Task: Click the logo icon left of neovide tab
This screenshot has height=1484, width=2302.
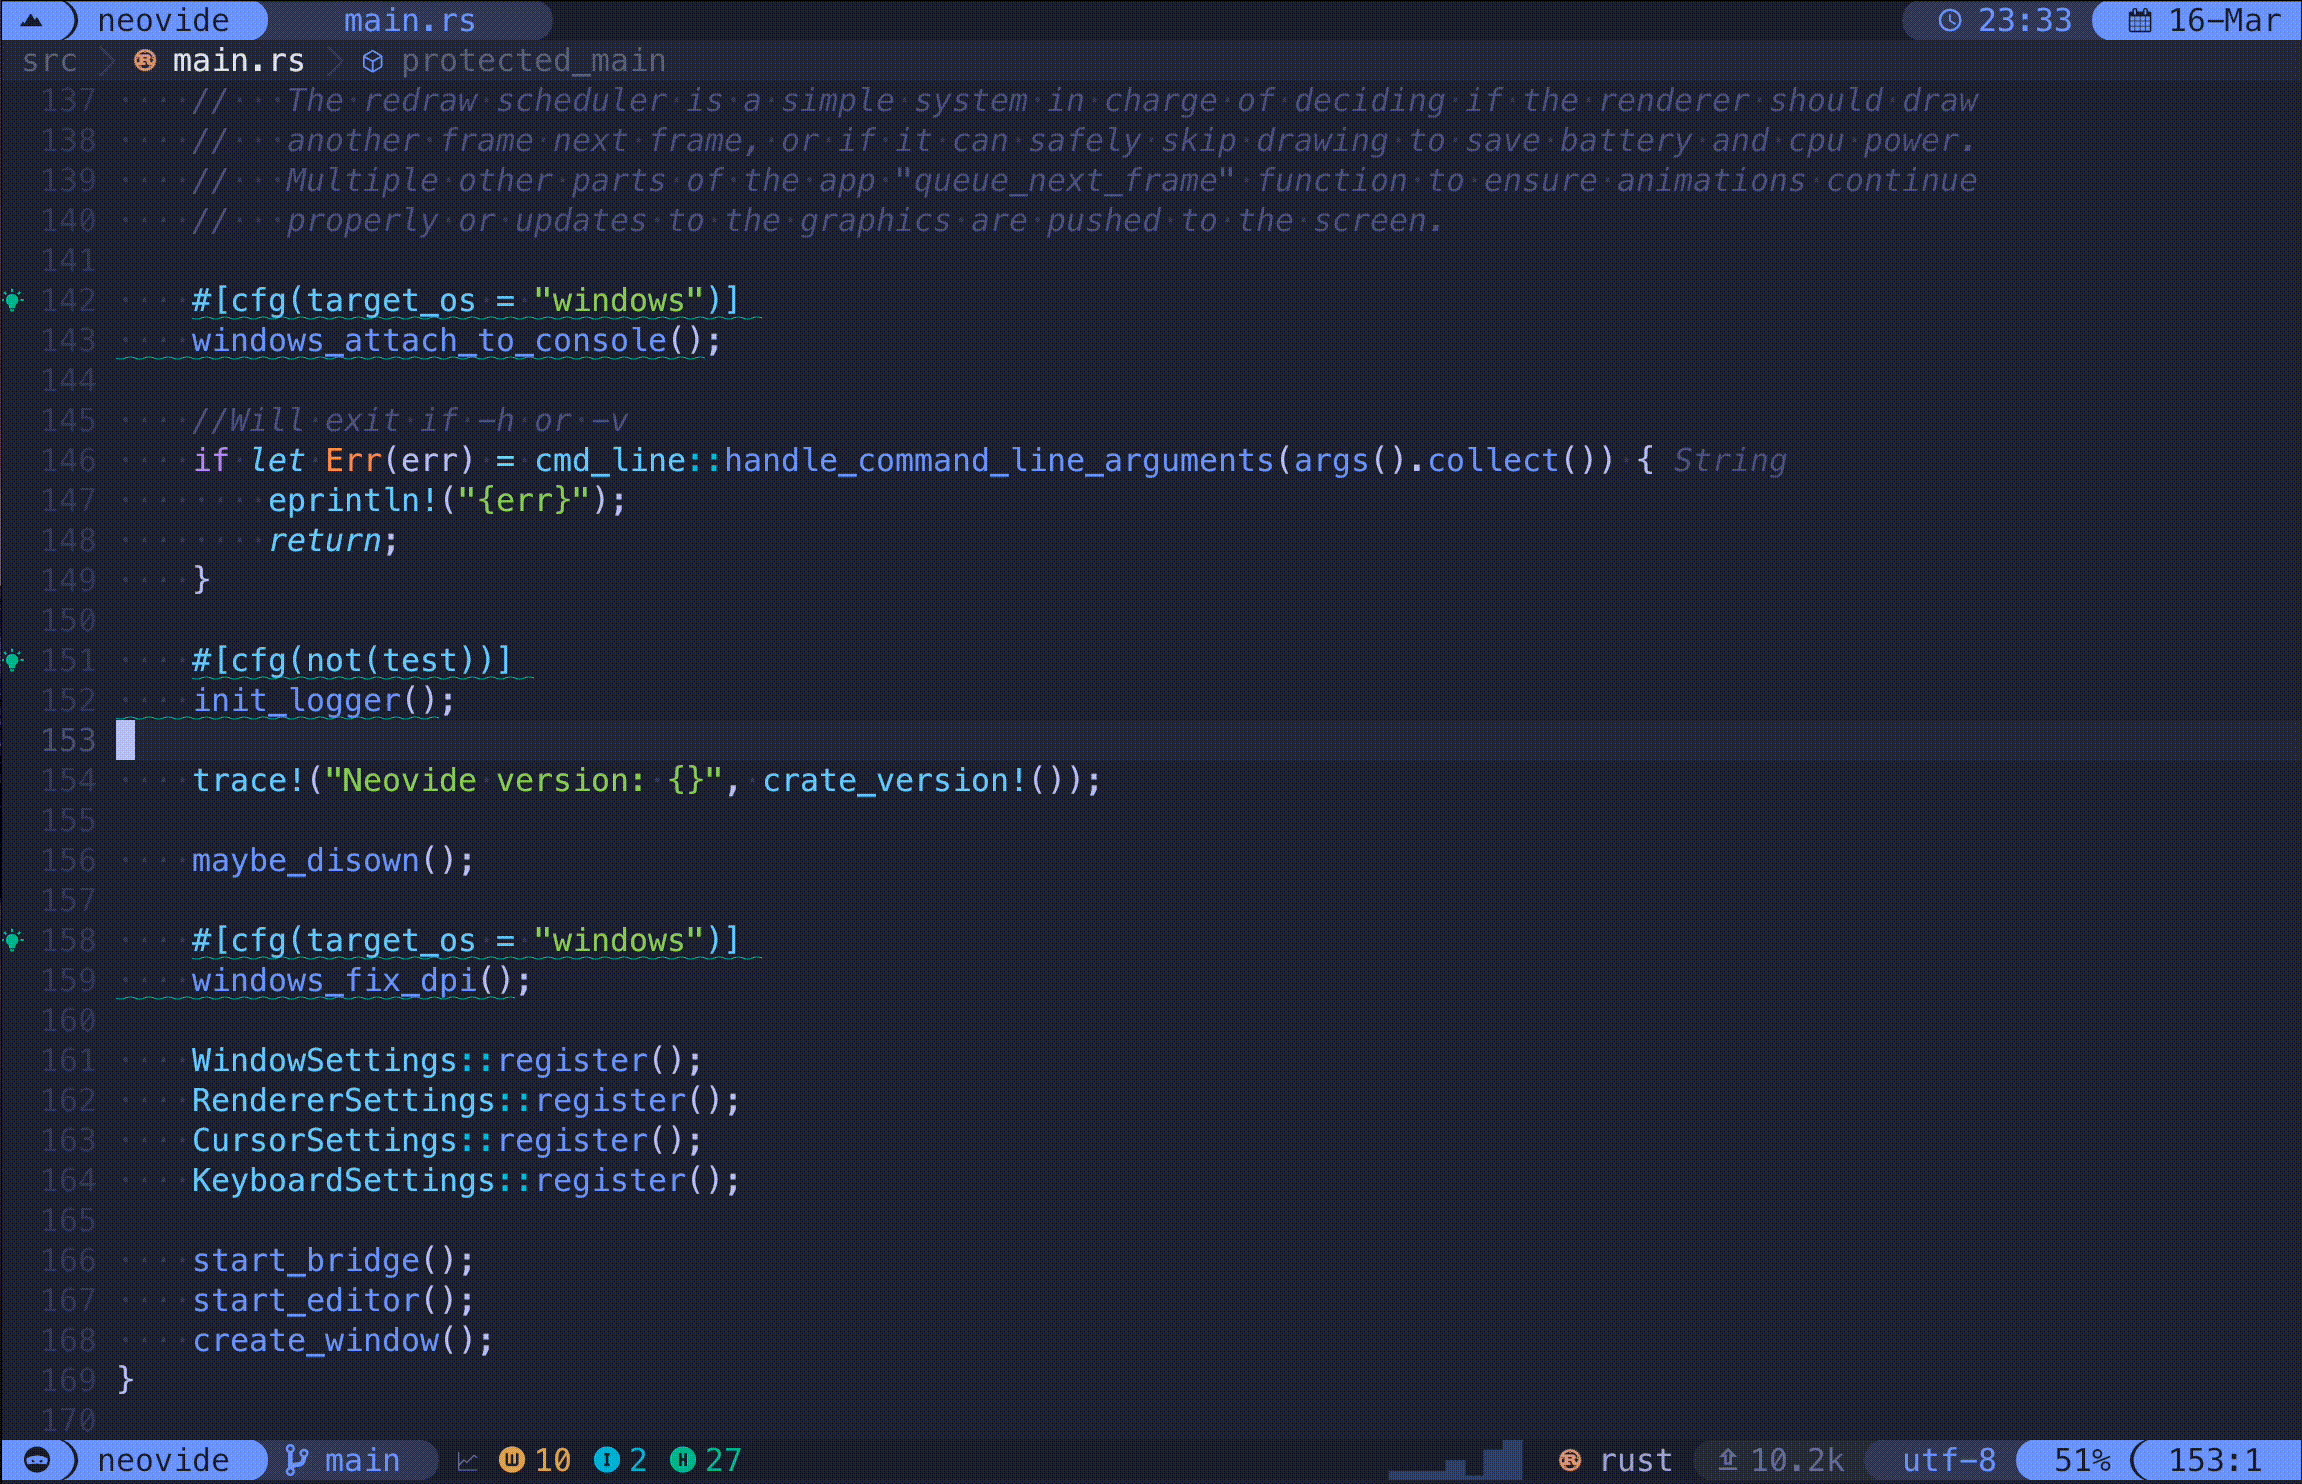Action: [x=32, y=20]
